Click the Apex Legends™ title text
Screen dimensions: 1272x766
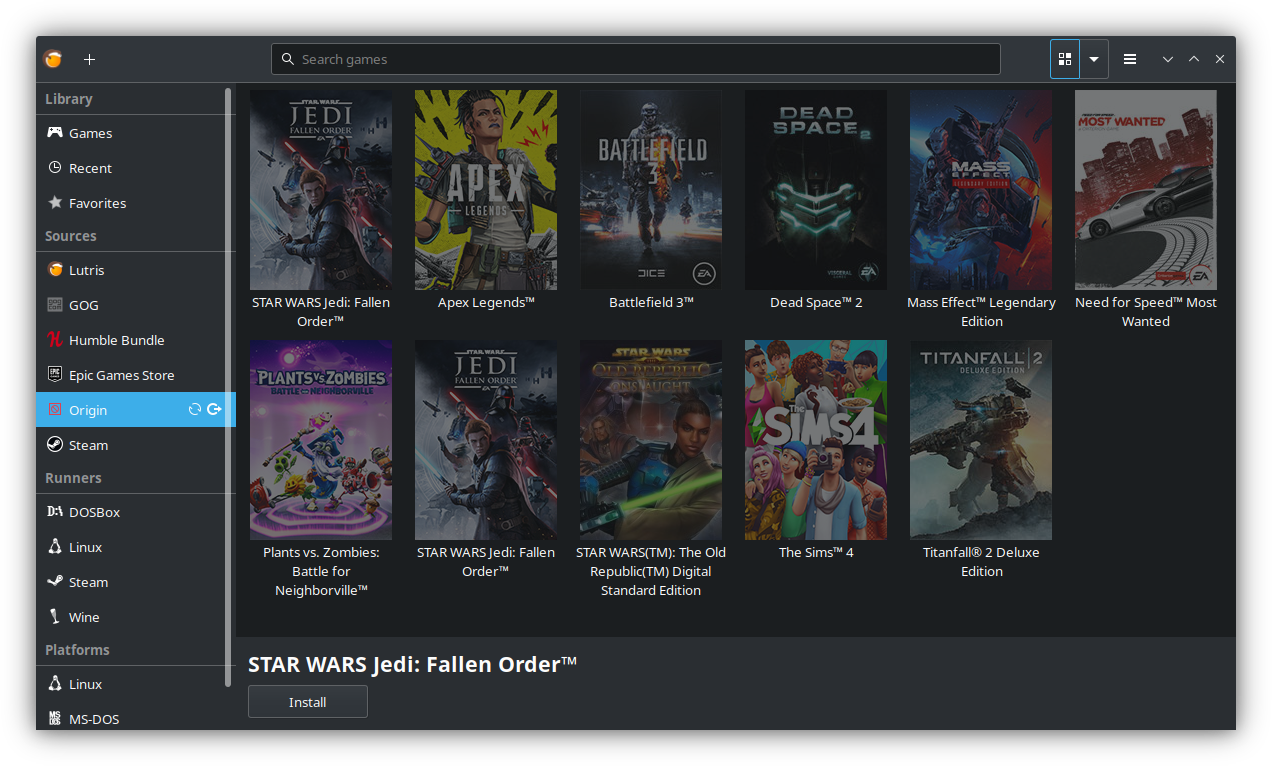[x=486, y=302]
